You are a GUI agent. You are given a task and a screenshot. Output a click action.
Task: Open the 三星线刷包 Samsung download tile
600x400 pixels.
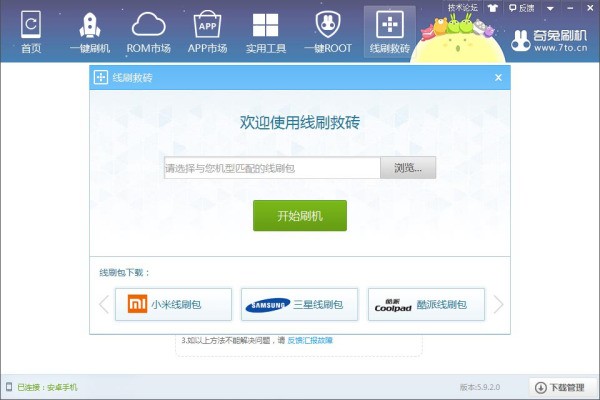coord(300,304)
